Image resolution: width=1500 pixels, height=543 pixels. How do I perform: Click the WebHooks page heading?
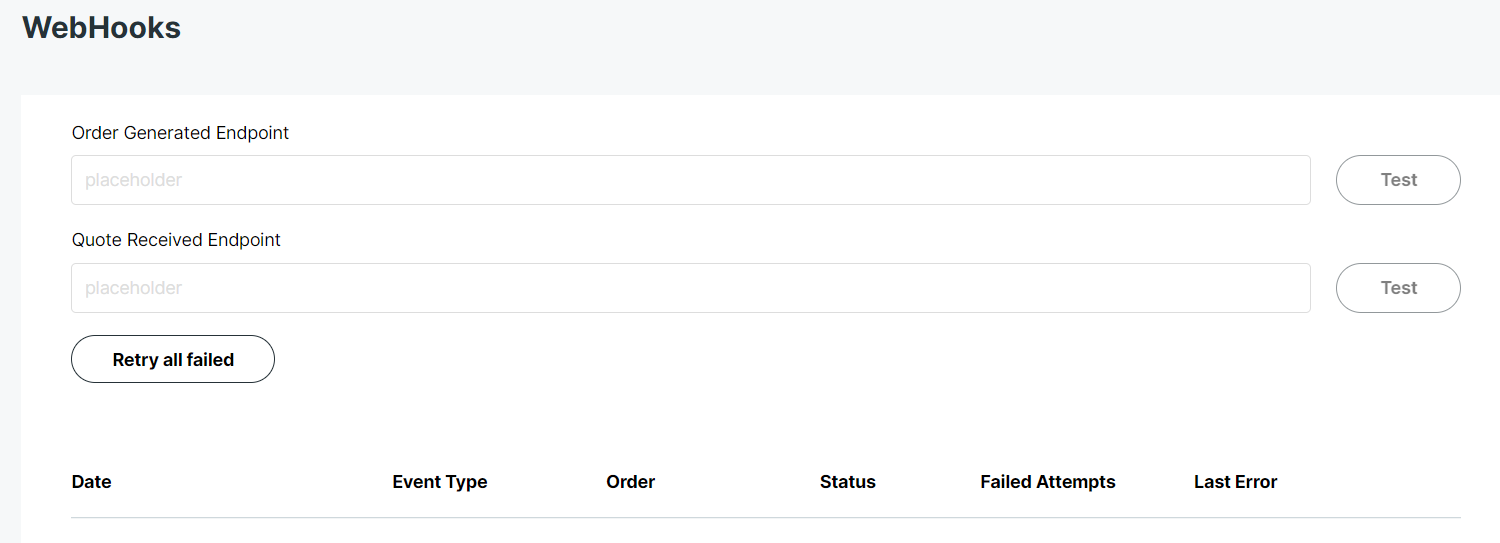tap(101, 27)
